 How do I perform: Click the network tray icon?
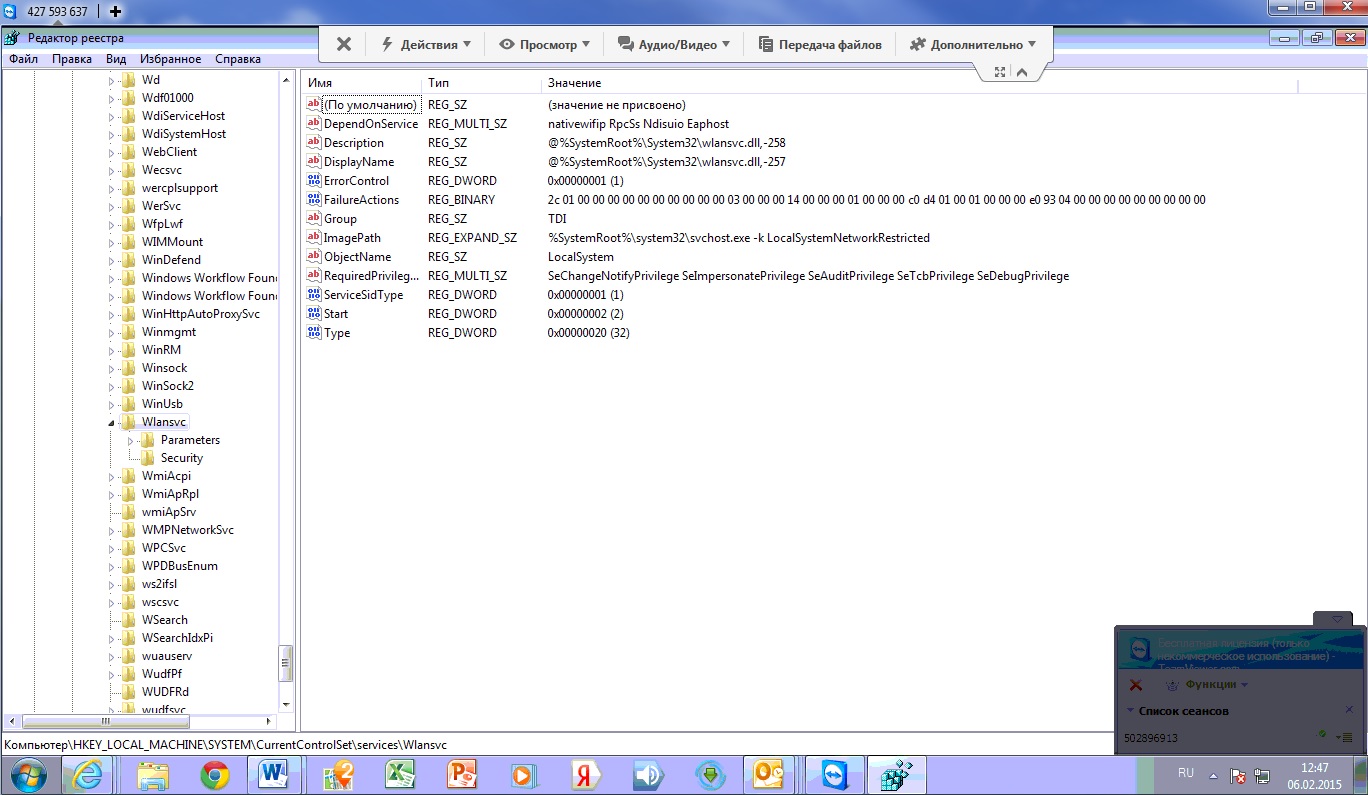(1263, 775)
